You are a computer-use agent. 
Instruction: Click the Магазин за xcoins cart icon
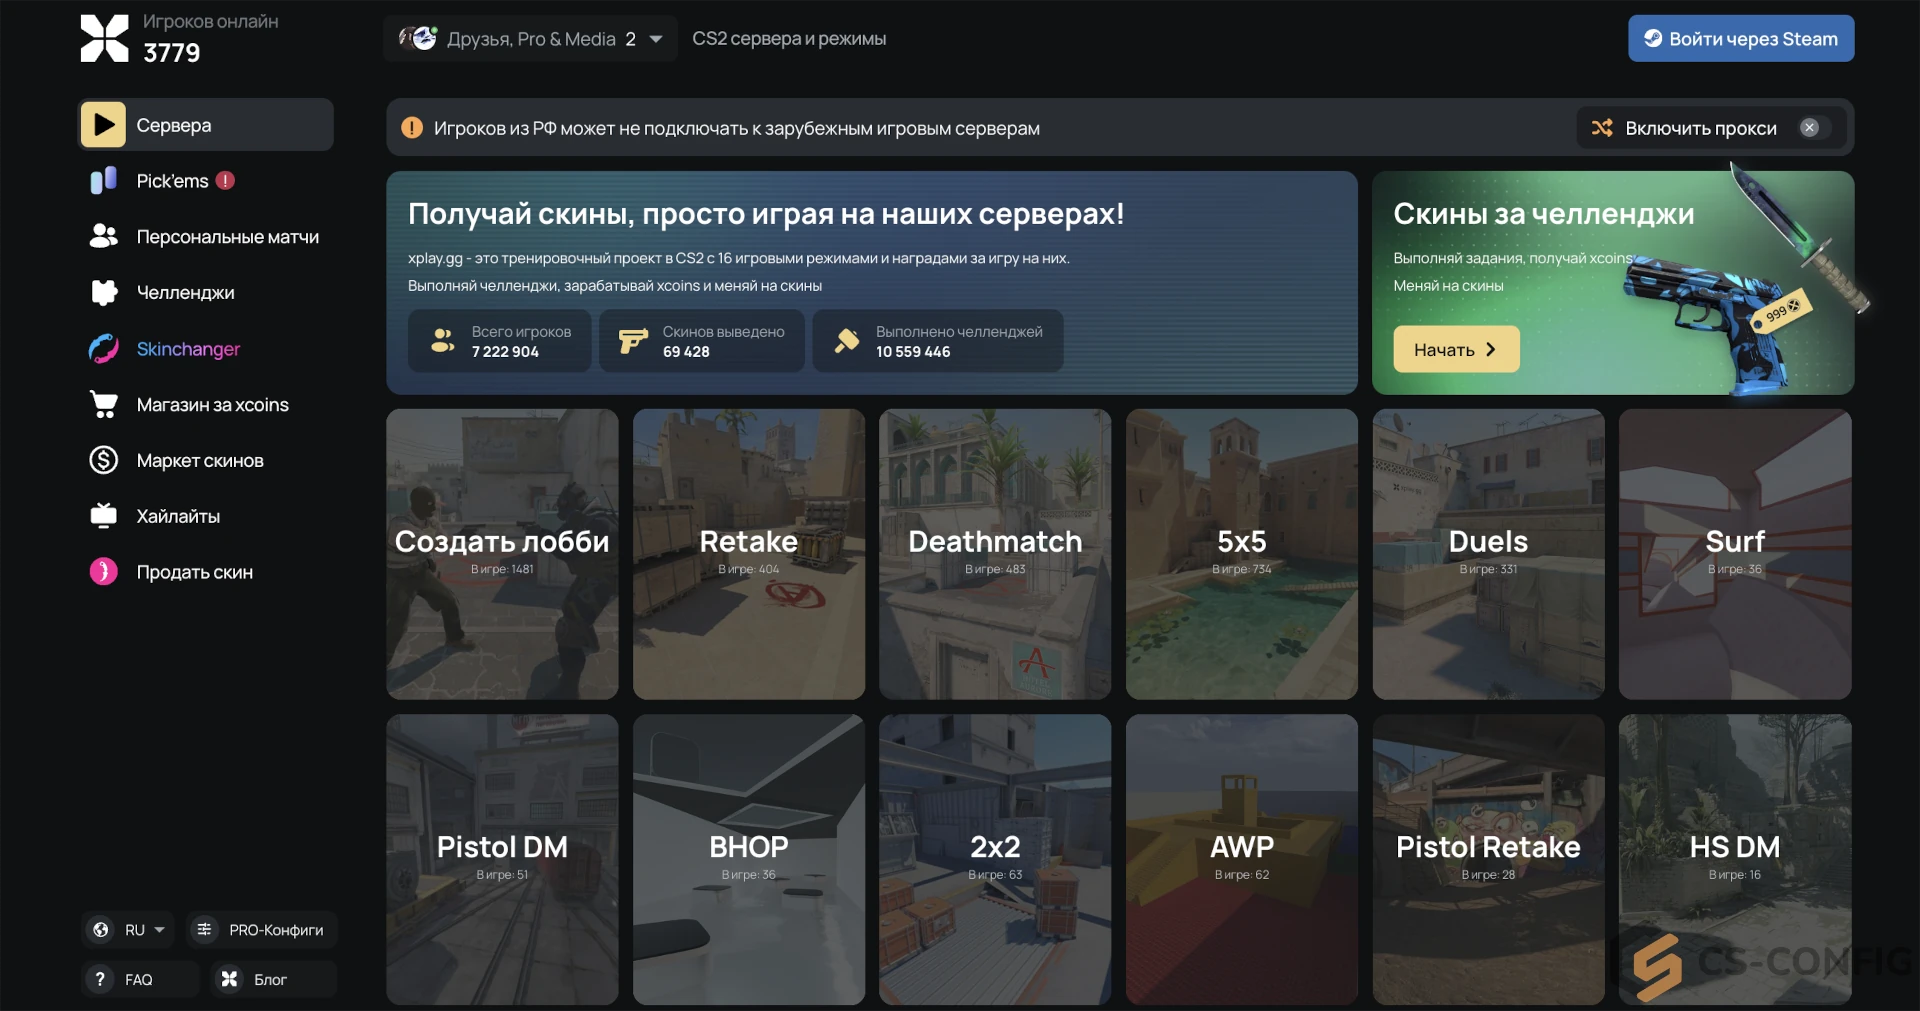[x=103, y=404]
